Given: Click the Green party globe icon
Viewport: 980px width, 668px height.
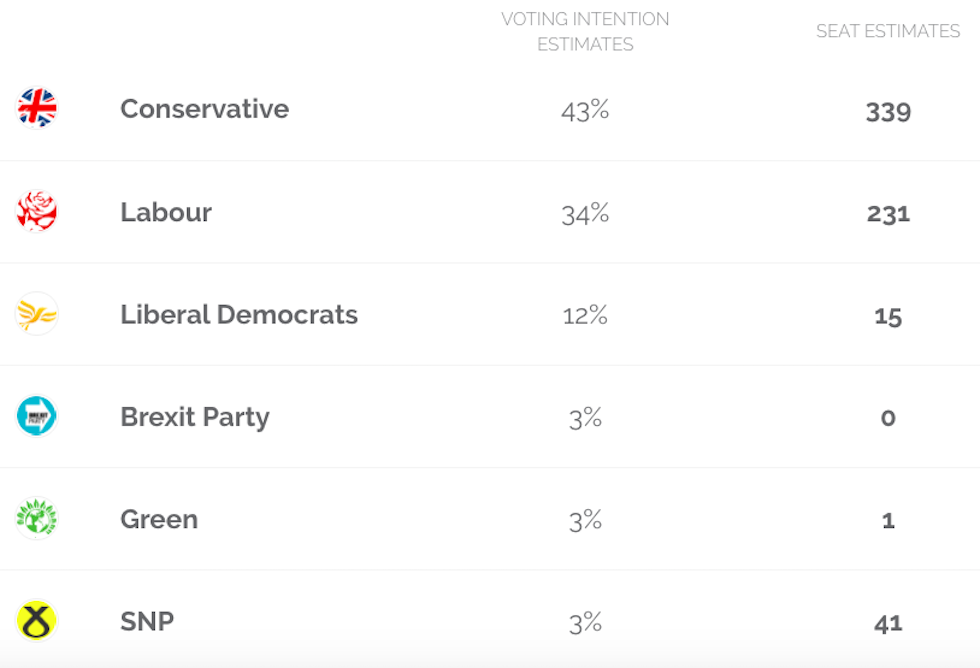Looking at the screenshot, I should click(37, 519).
